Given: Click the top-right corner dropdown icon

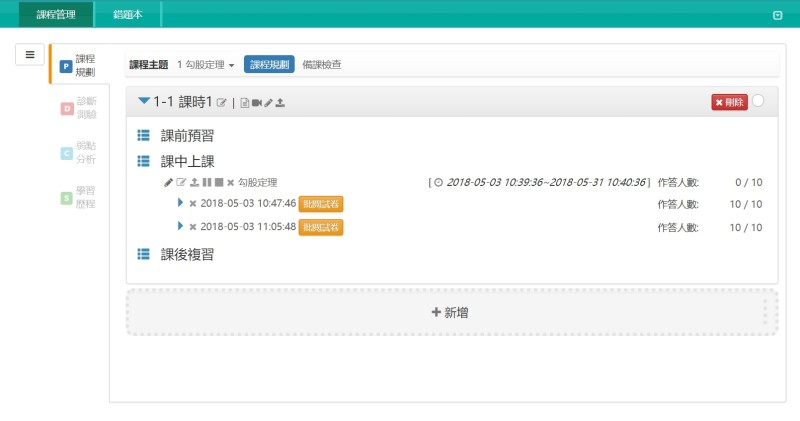Looking at the screenshot, I should click(778, 15).
